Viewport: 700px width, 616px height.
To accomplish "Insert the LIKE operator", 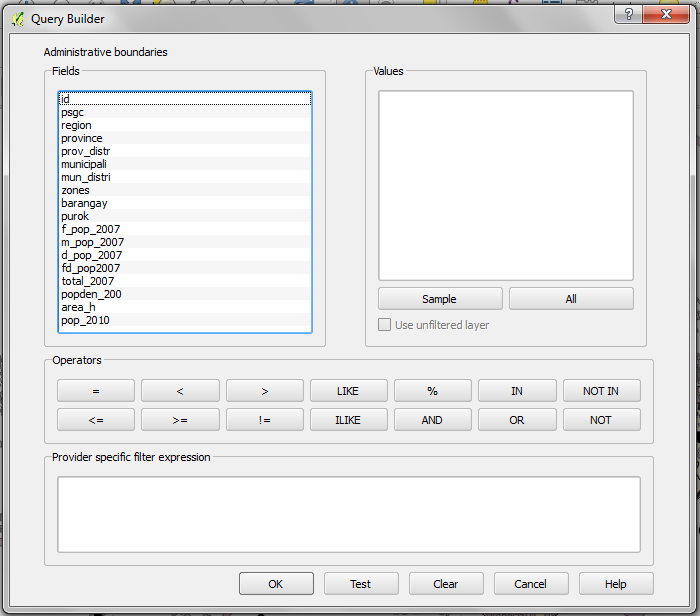I will (349, 391).
